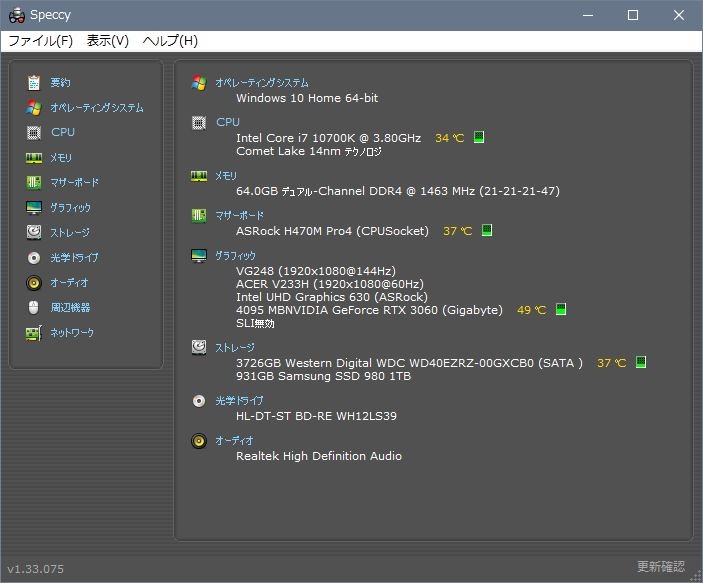Select マザーボード in the sidebar

[x=74, y=183]
